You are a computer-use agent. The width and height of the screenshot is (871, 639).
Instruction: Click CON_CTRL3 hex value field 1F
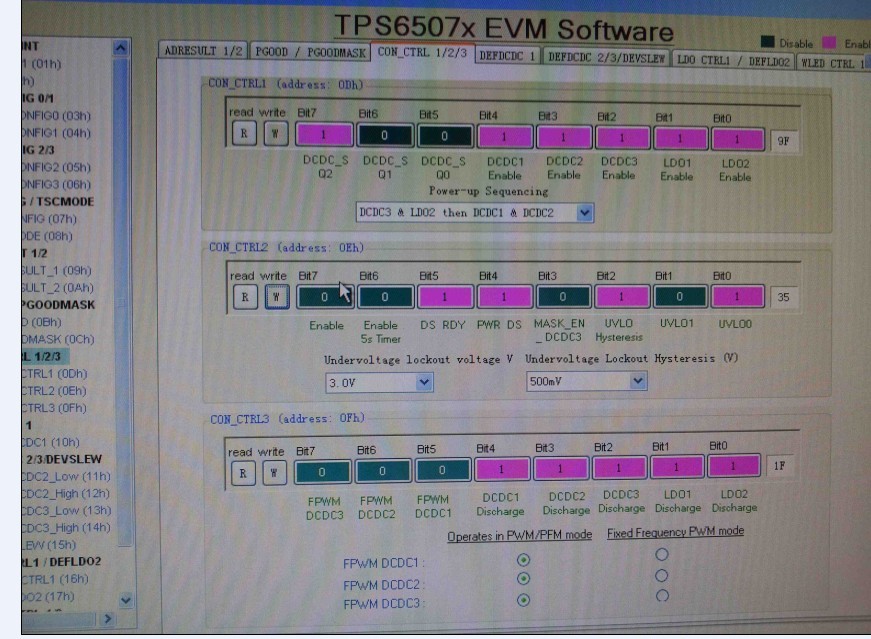click(x=779, y=466)
